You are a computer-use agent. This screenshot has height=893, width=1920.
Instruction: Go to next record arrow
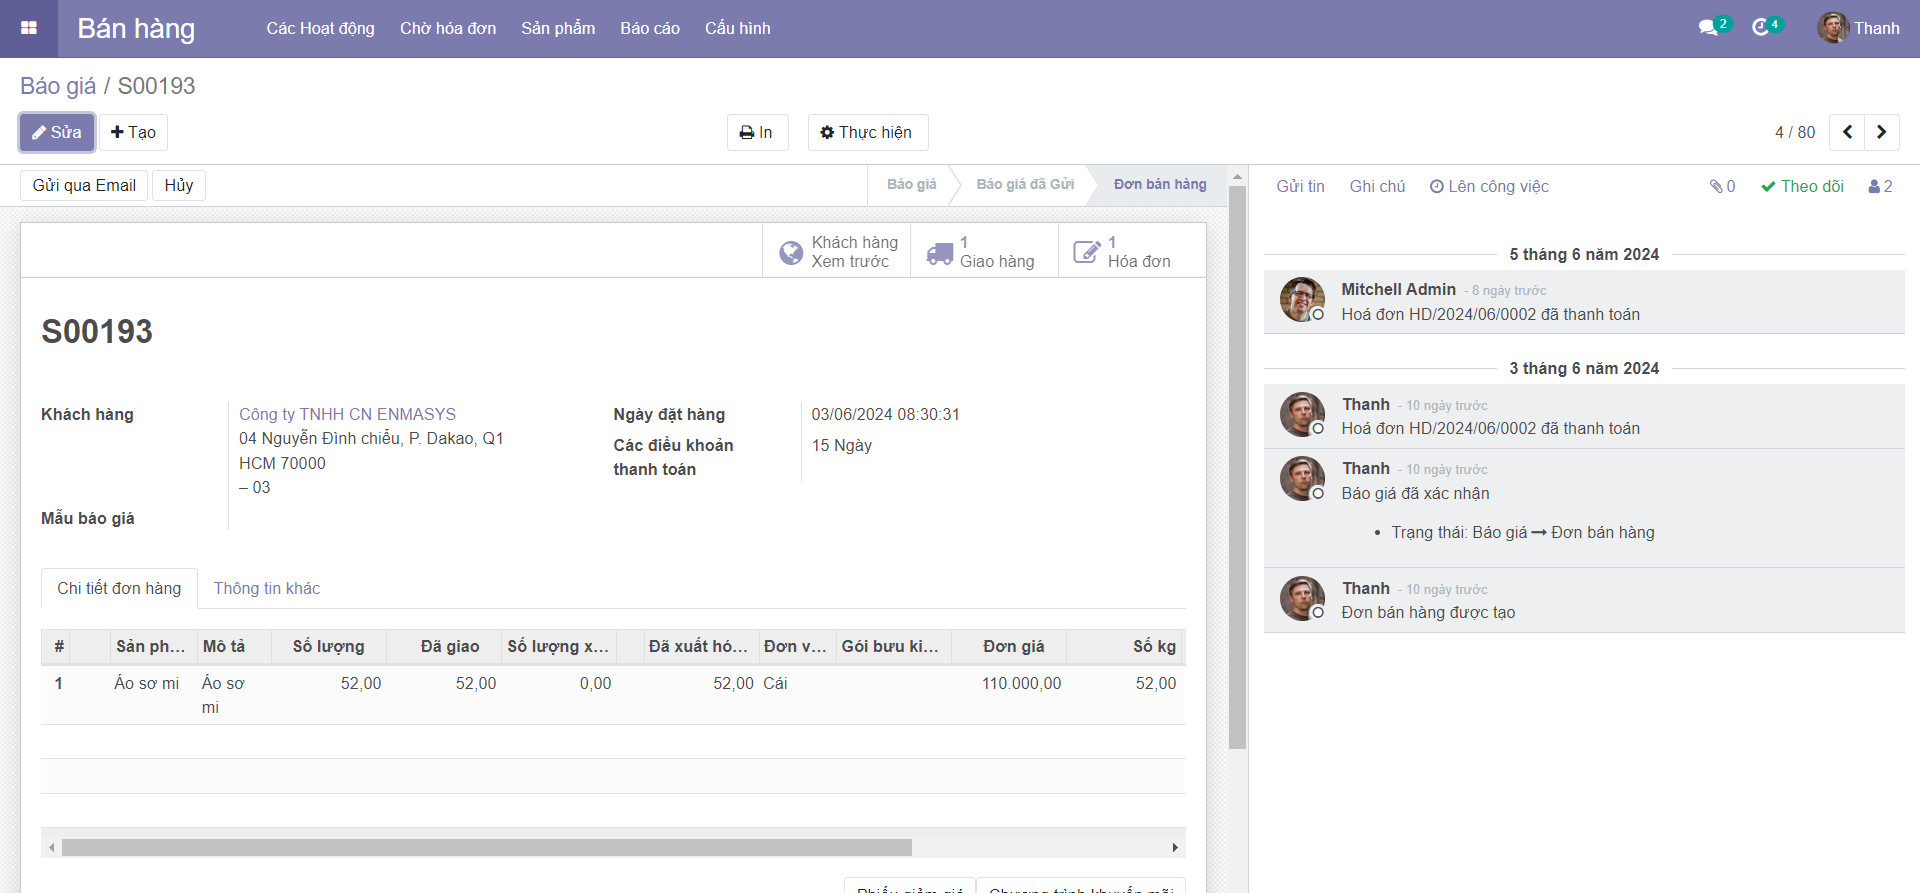1881,132
